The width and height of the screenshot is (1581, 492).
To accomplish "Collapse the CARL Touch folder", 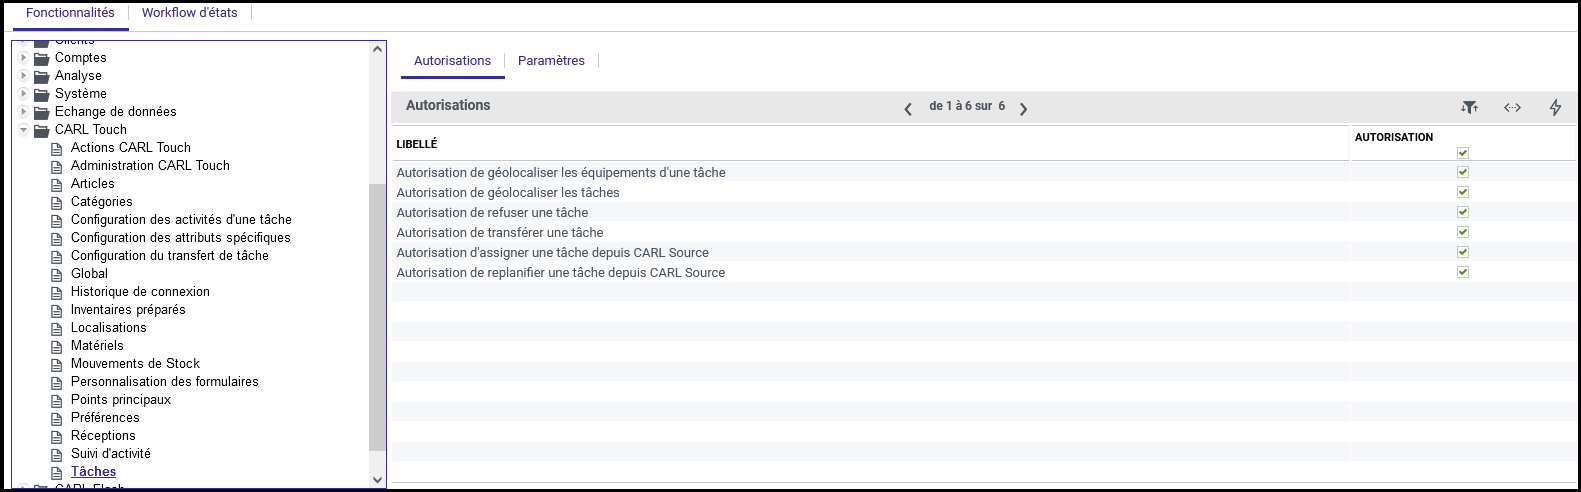I will tap(24, 130).
